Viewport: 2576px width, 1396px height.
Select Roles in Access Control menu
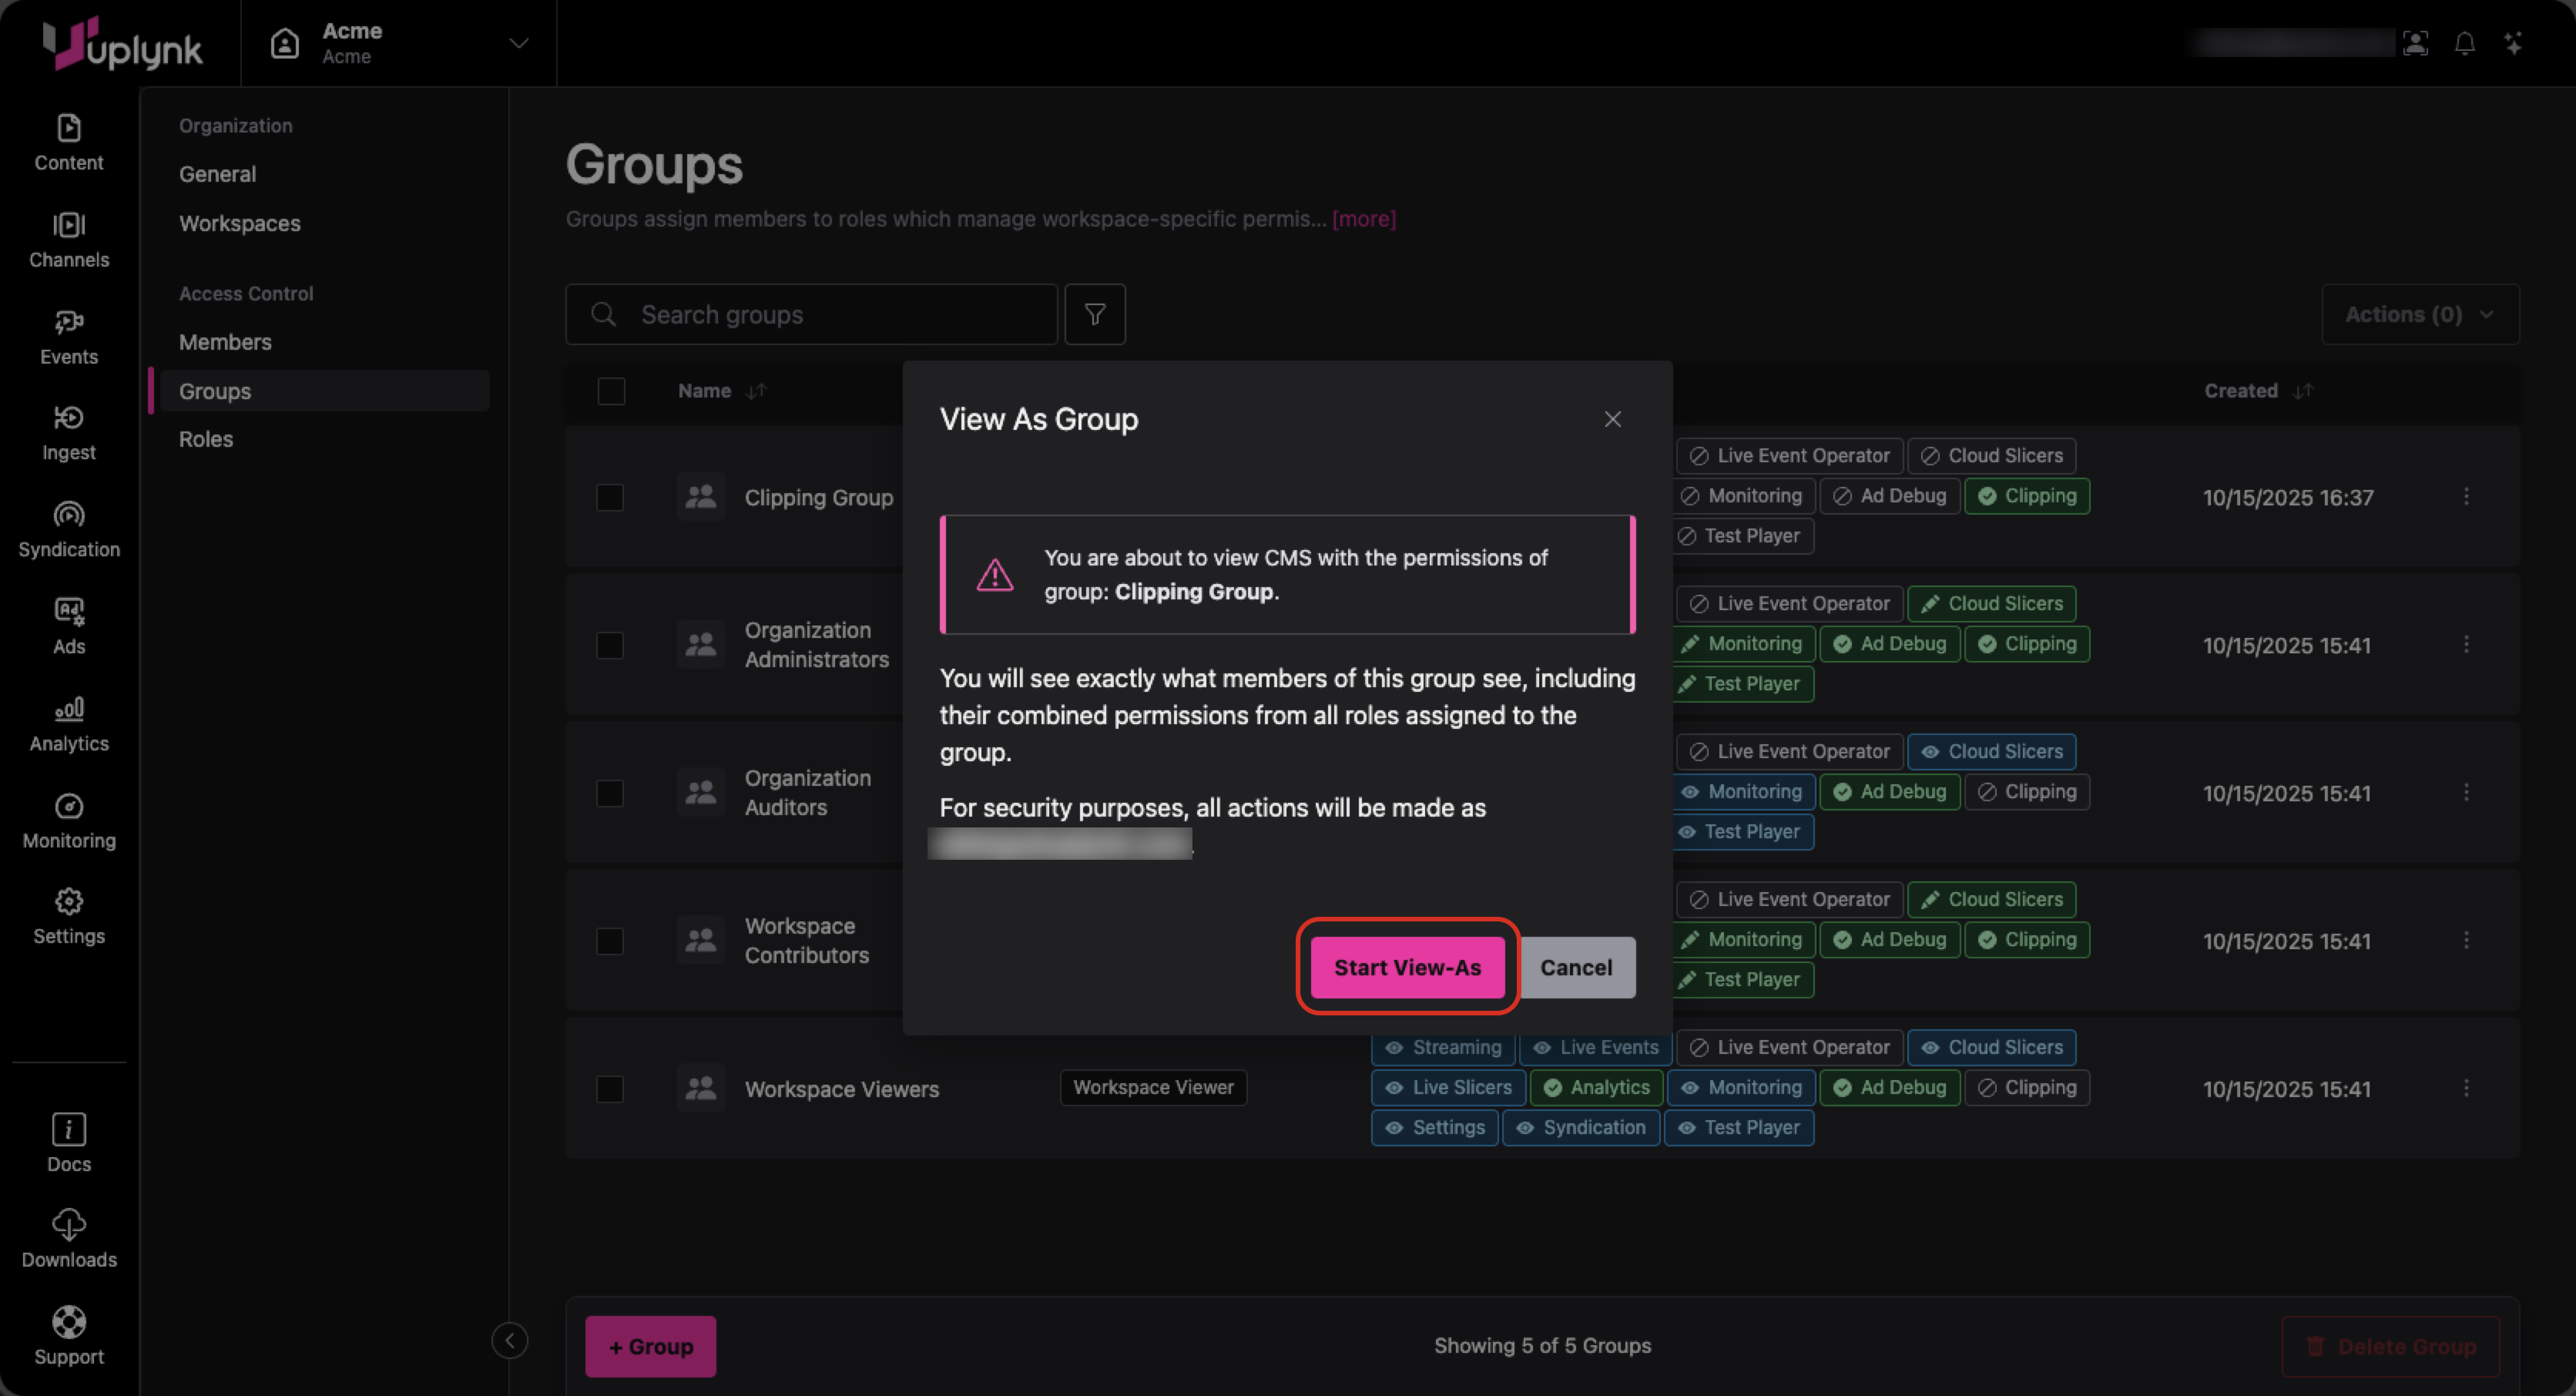[206, 439]
